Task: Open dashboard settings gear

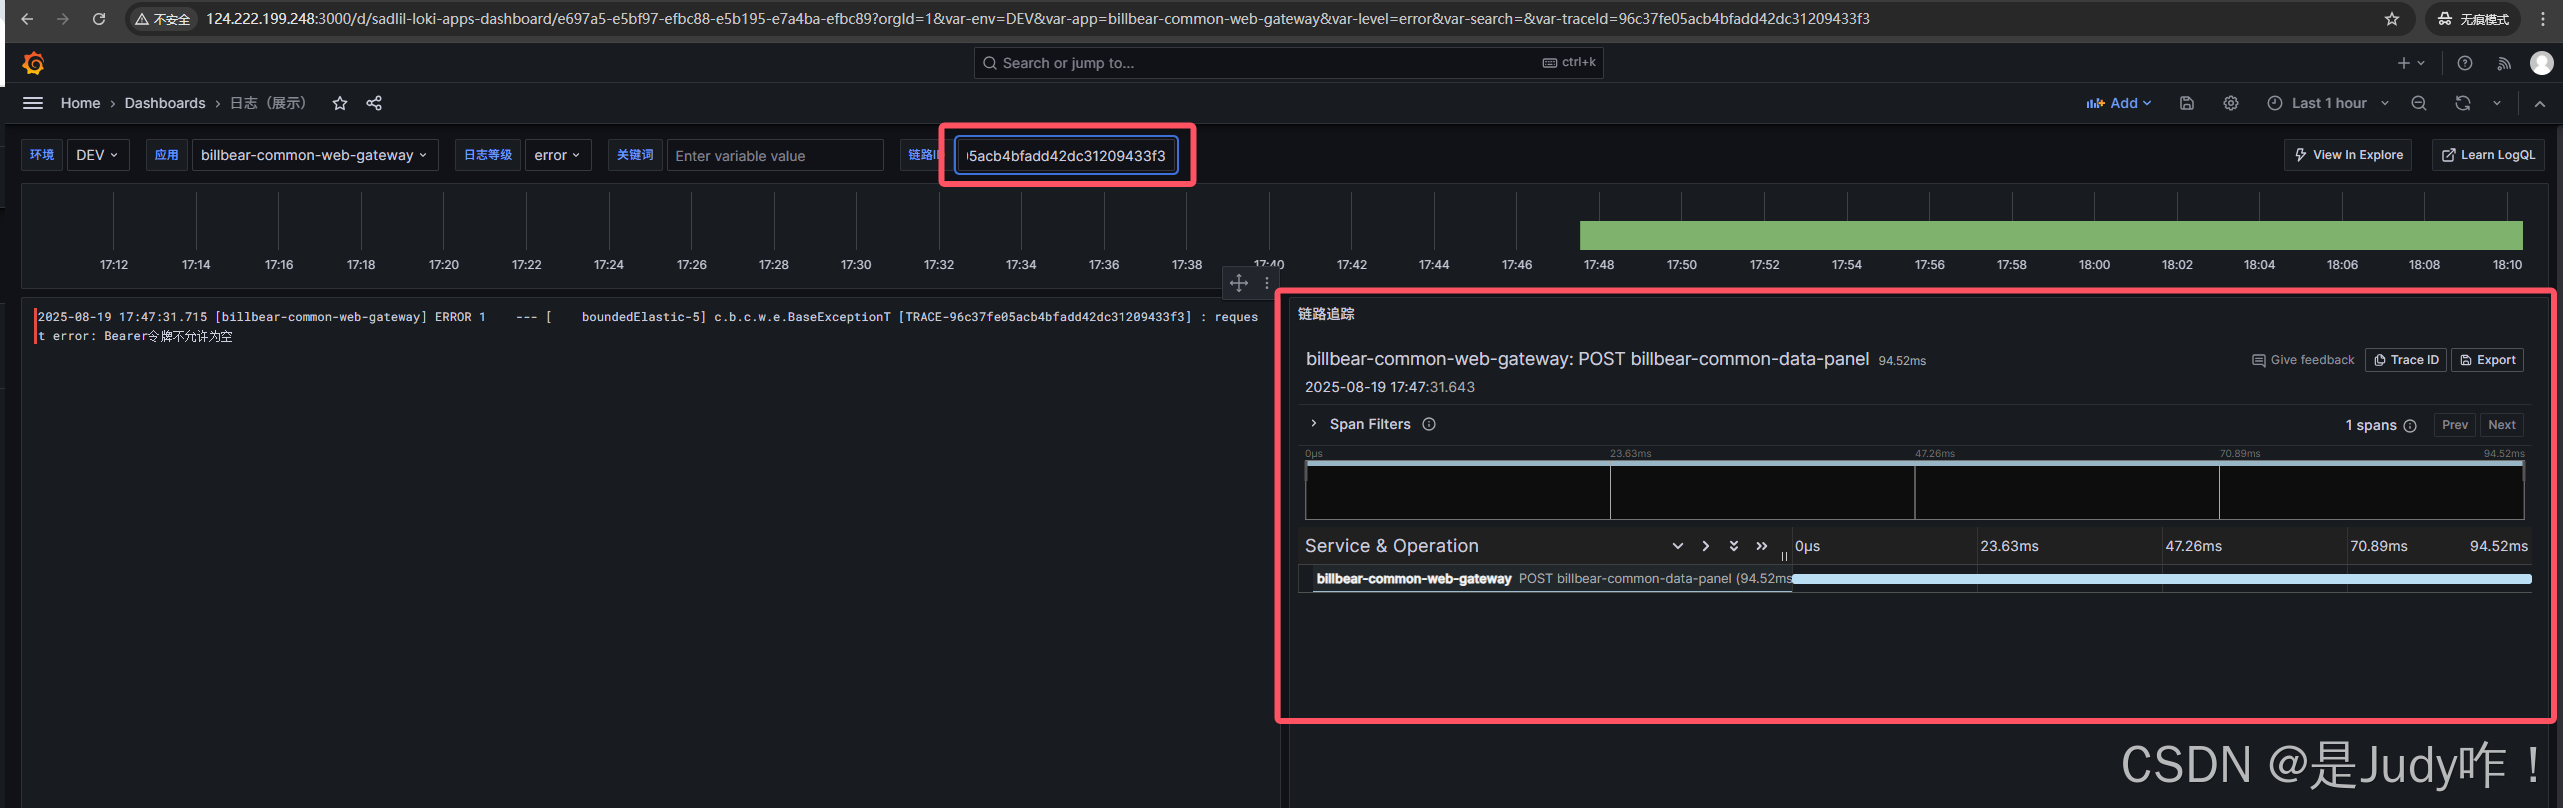Action: tap(2231, 103)
